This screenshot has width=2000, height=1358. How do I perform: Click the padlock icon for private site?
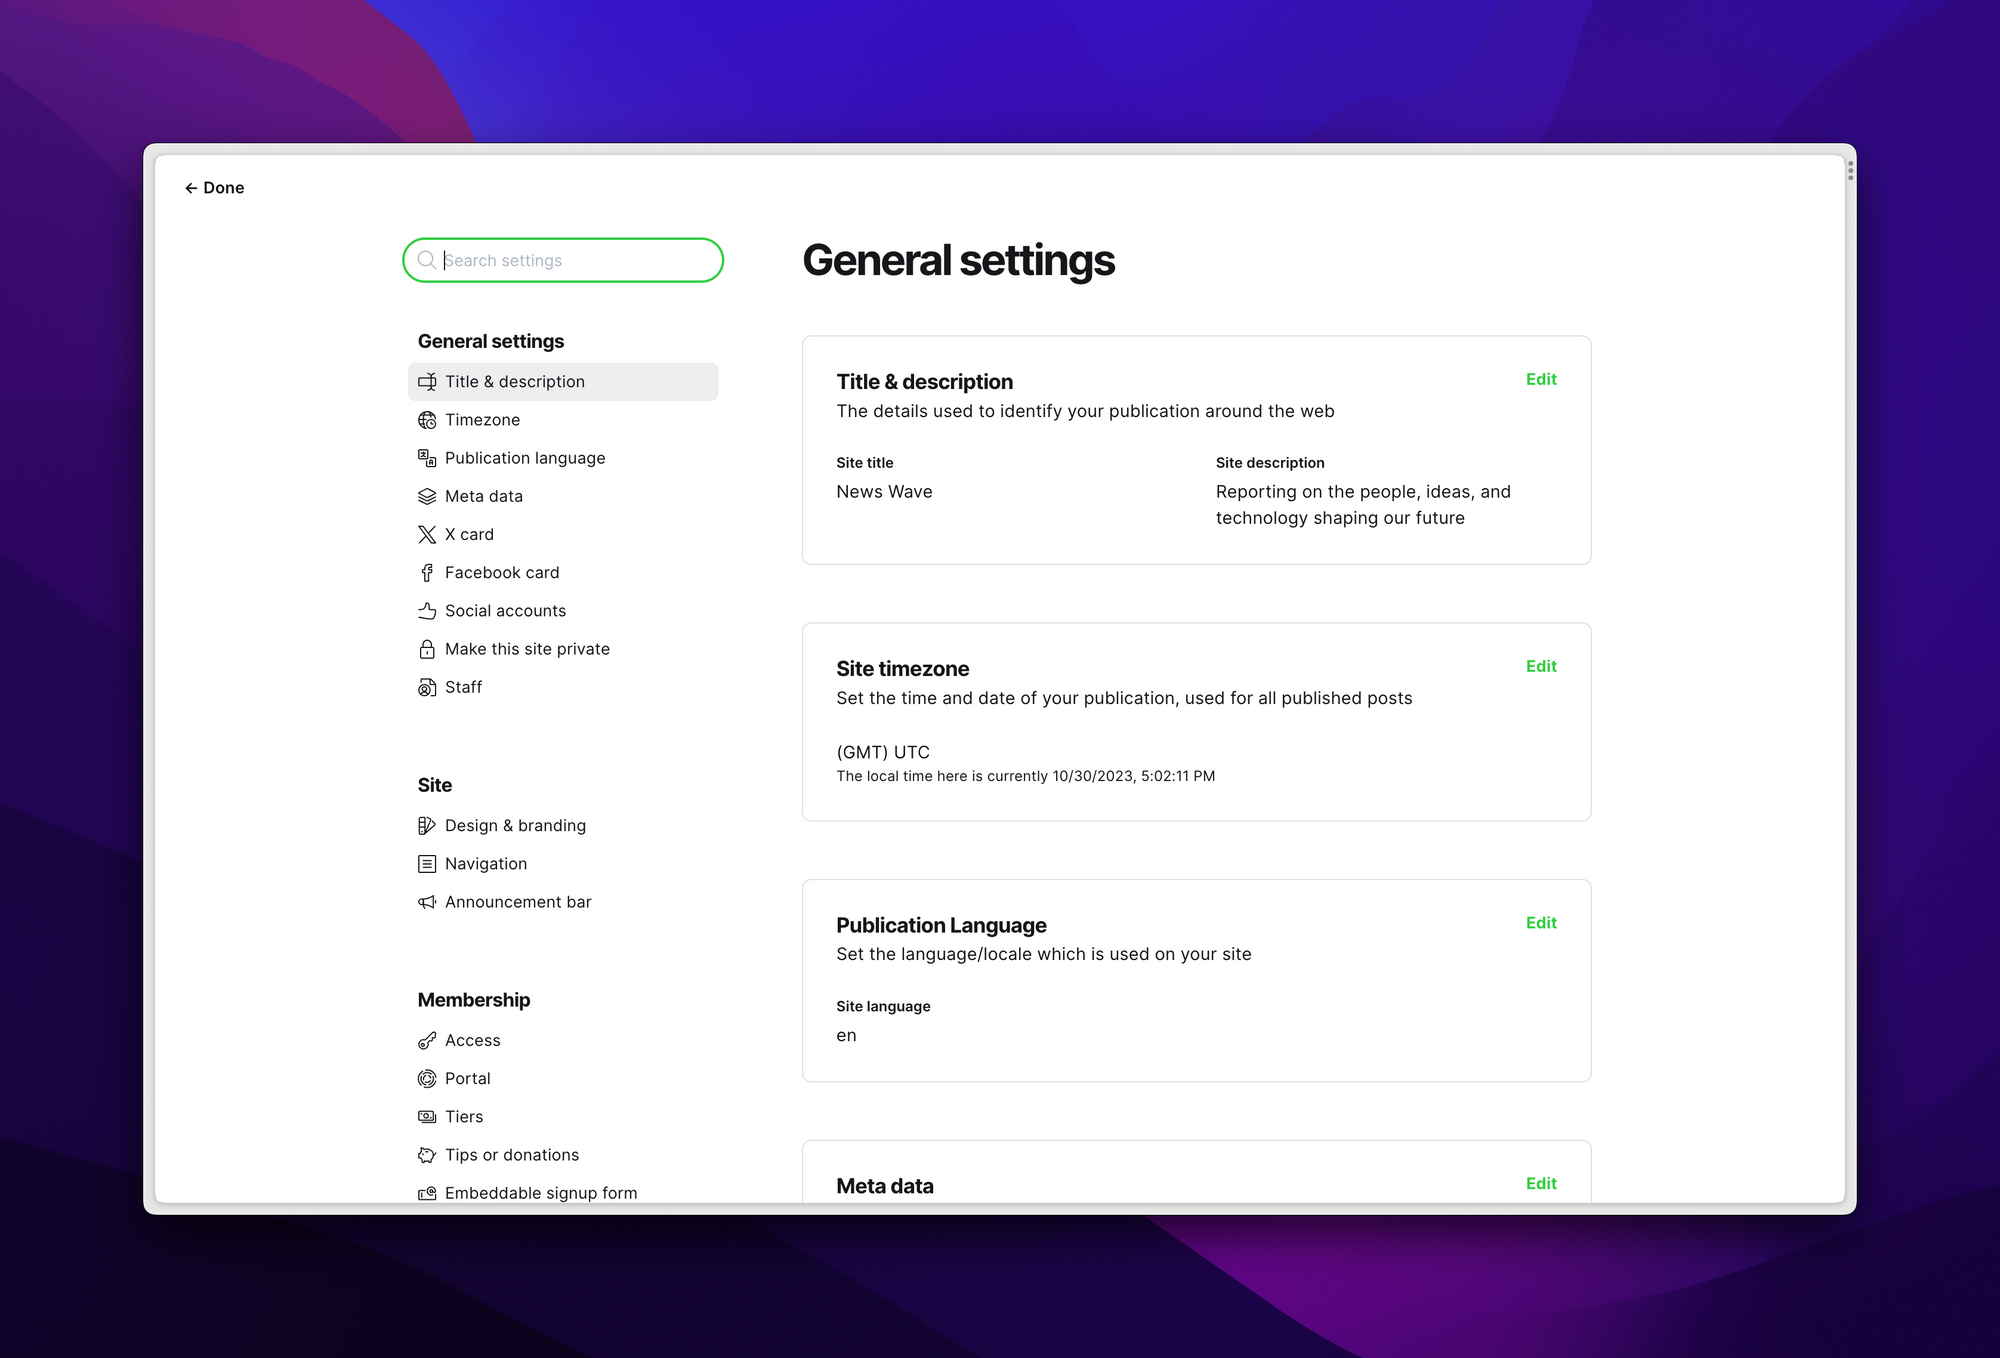tap(427, 649)
